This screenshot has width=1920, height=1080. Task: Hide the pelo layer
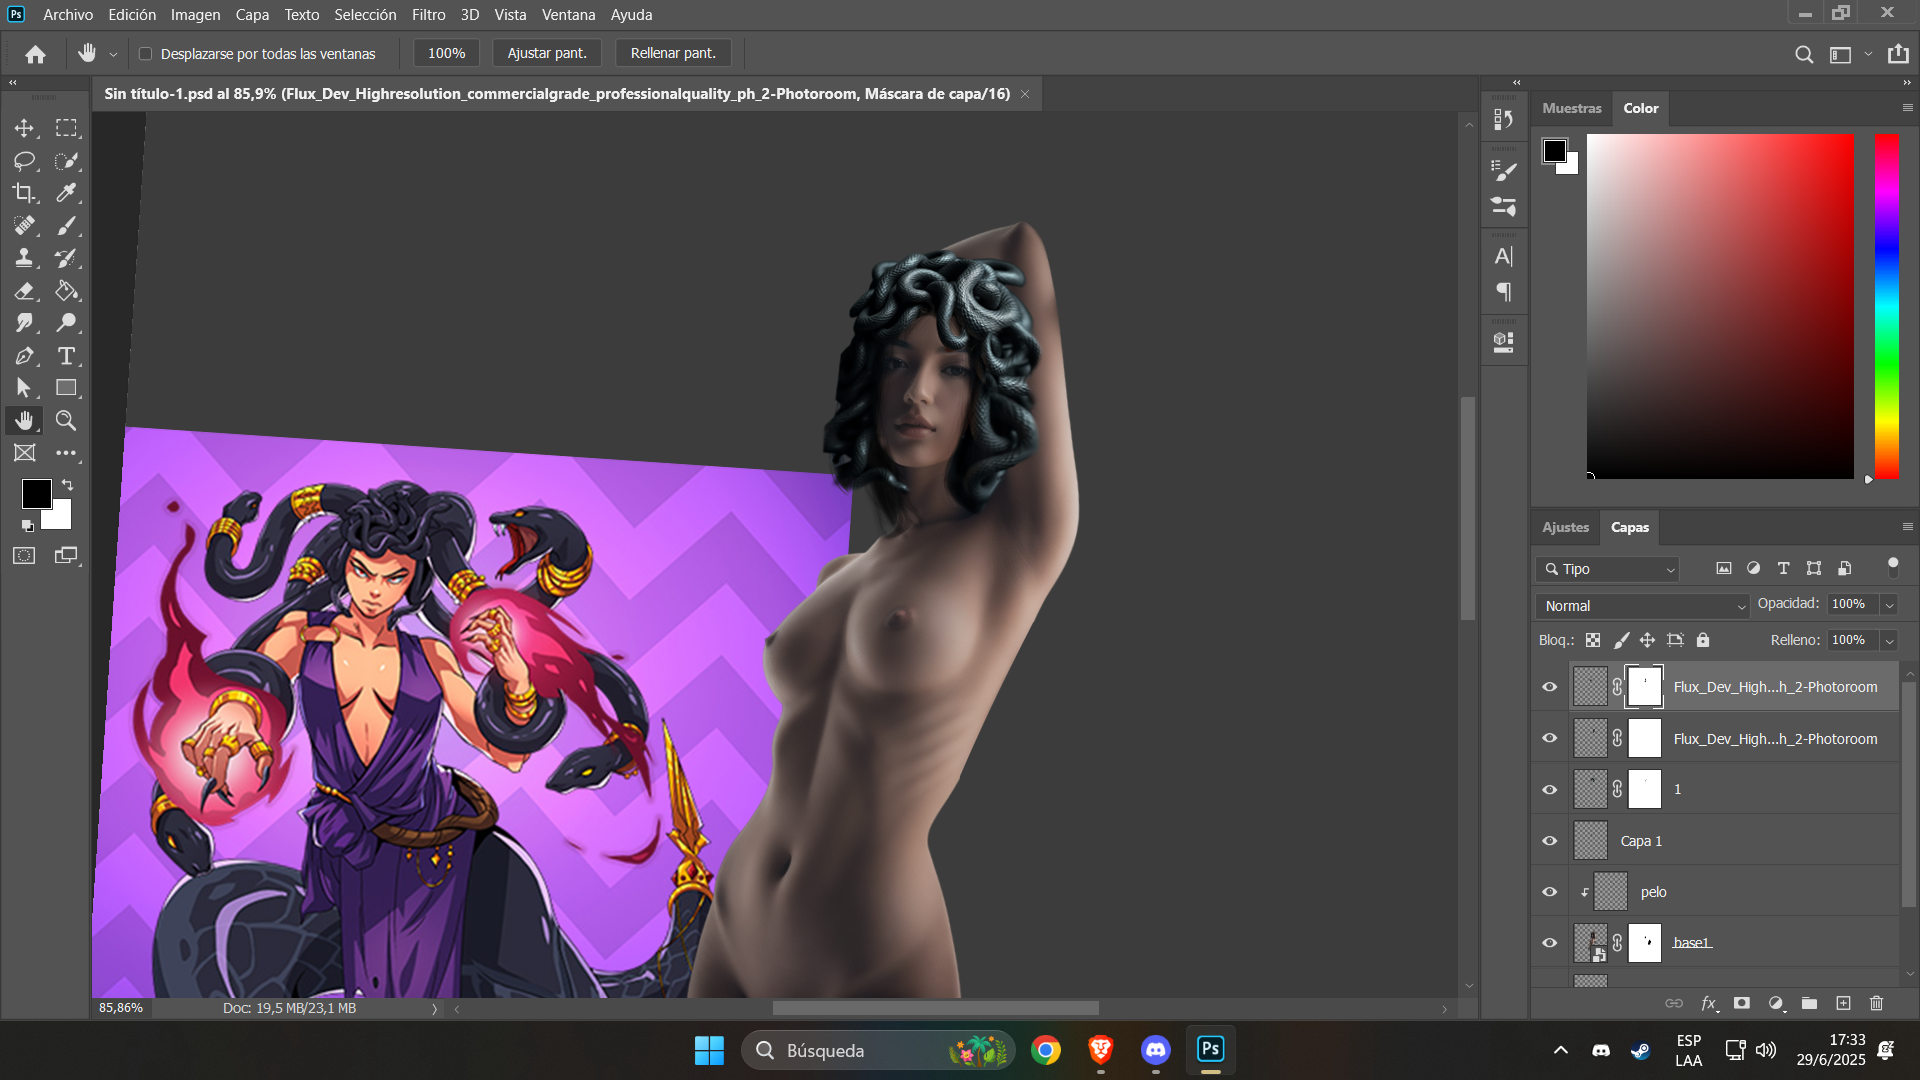tap(1550, 892)
